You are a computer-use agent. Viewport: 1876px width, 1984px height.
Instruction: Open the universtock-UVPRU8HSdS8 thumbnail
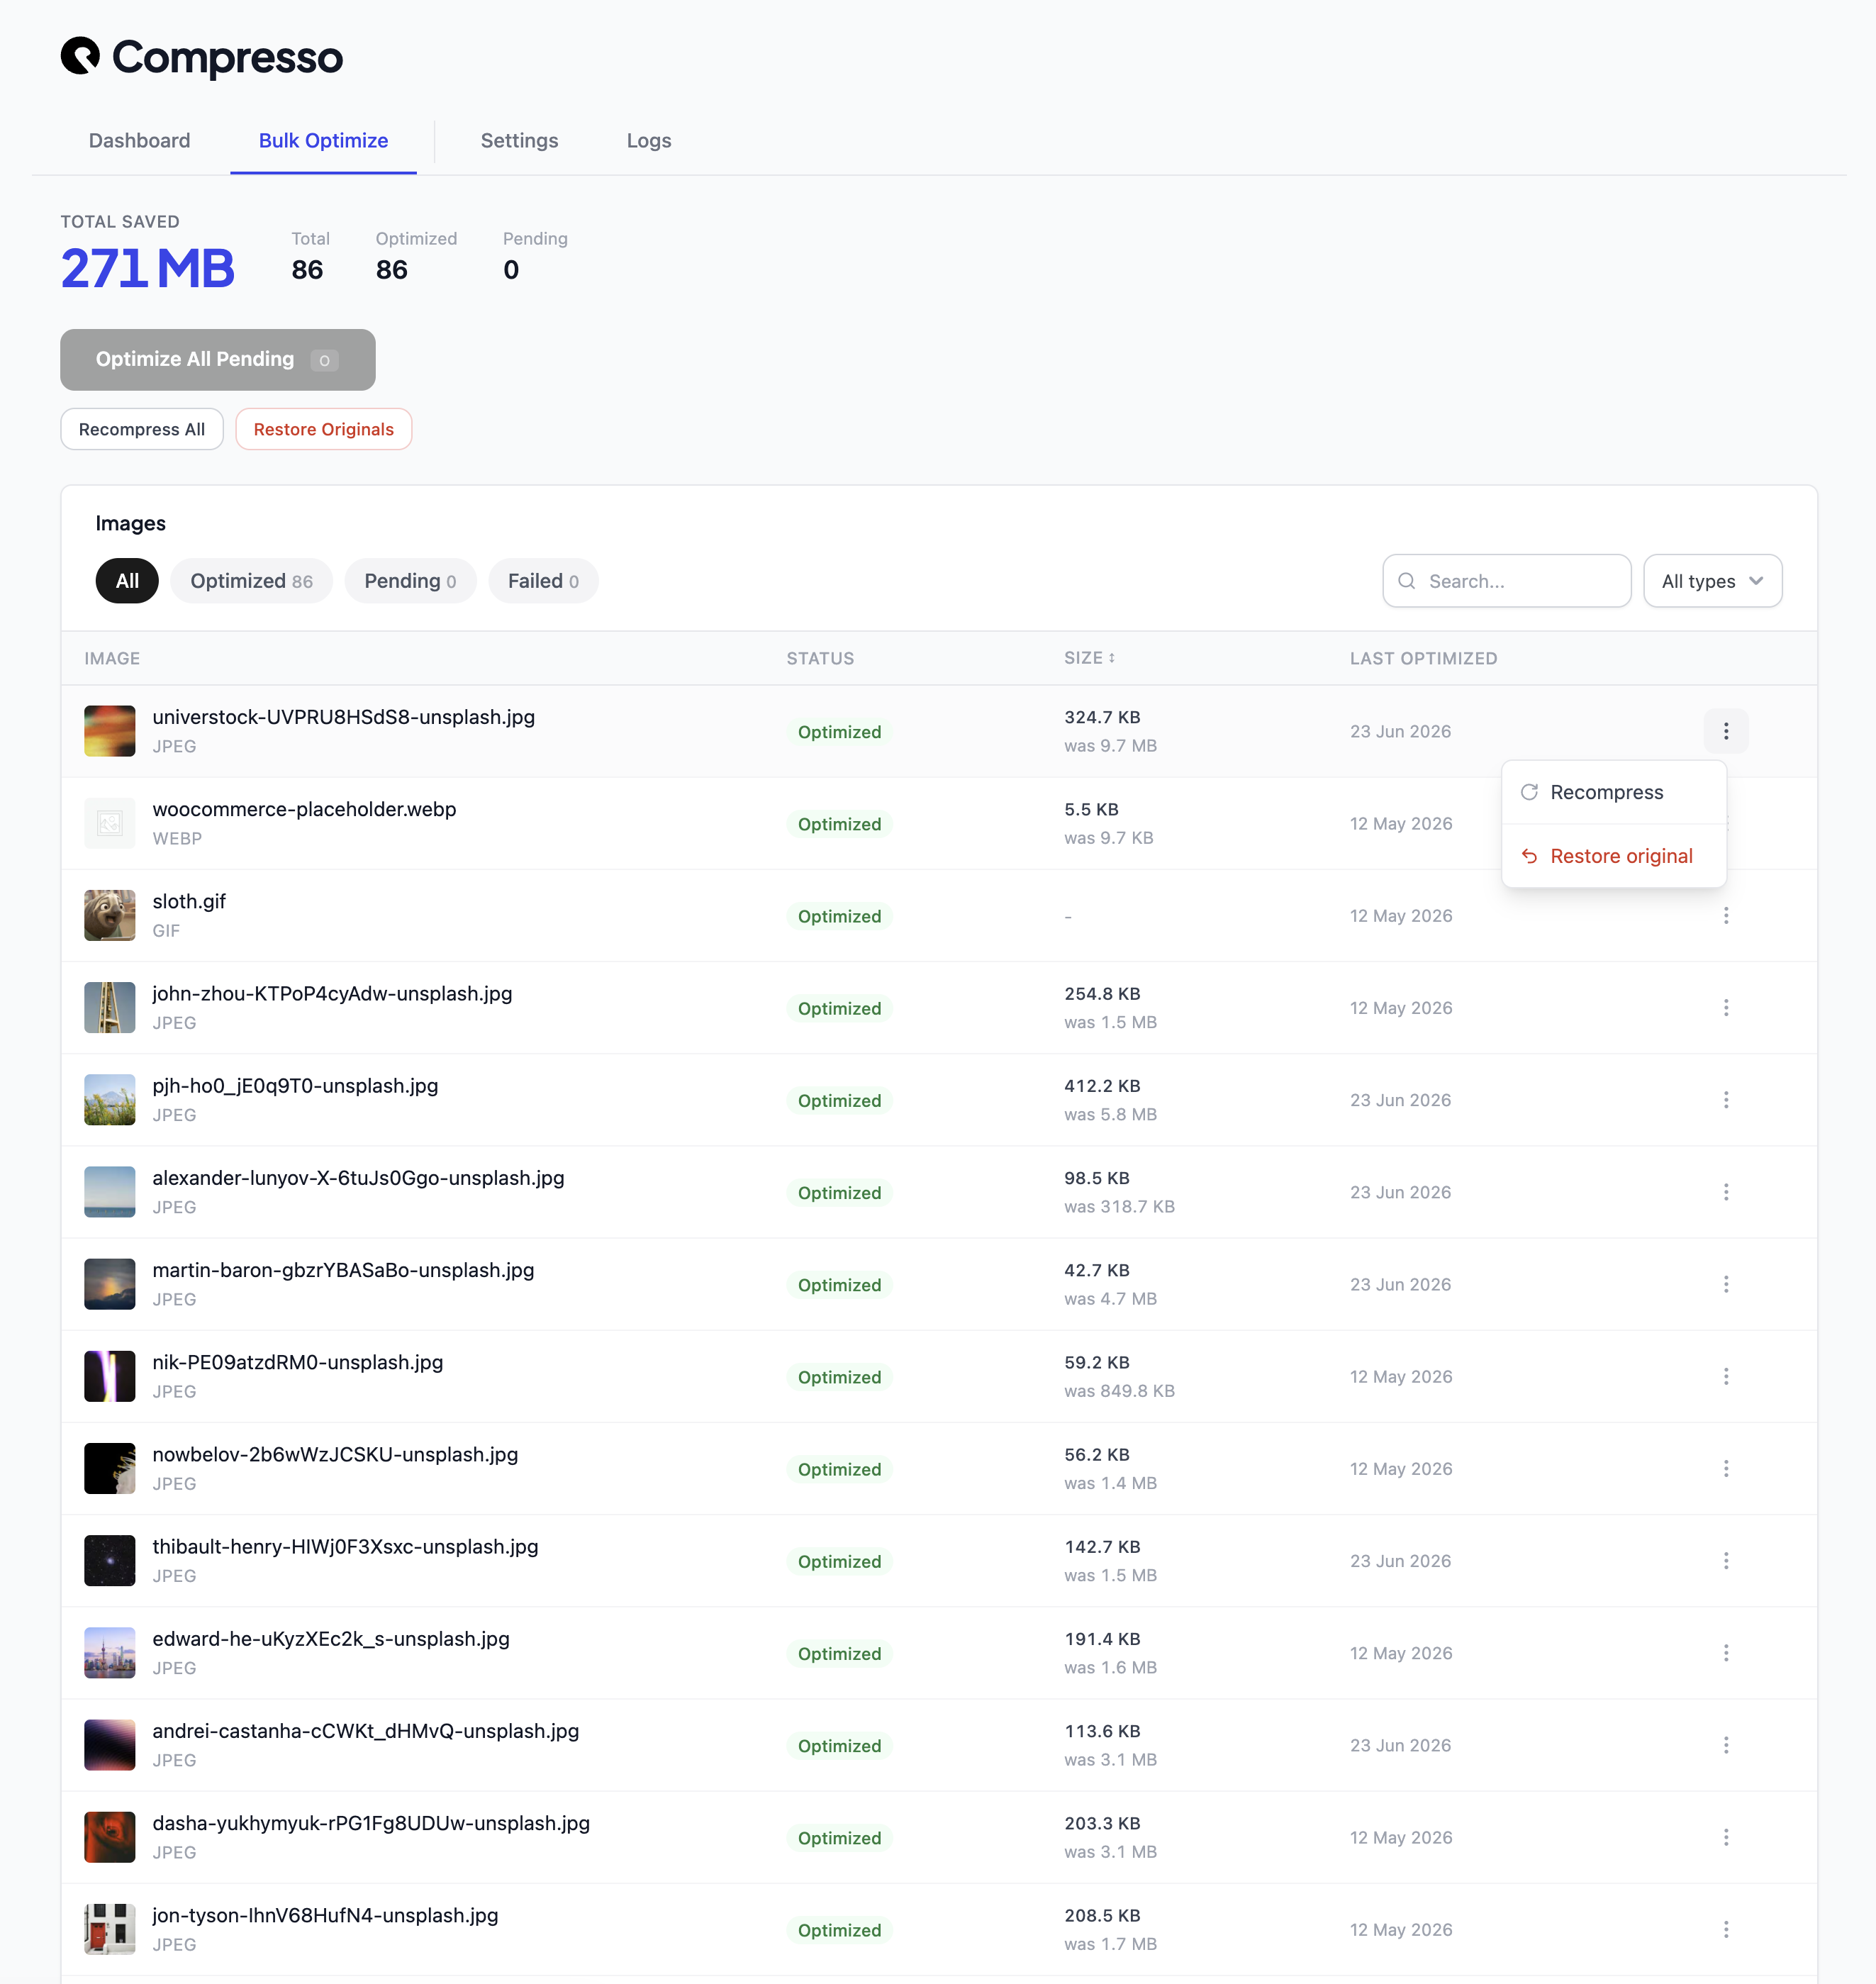coord(109,731)
